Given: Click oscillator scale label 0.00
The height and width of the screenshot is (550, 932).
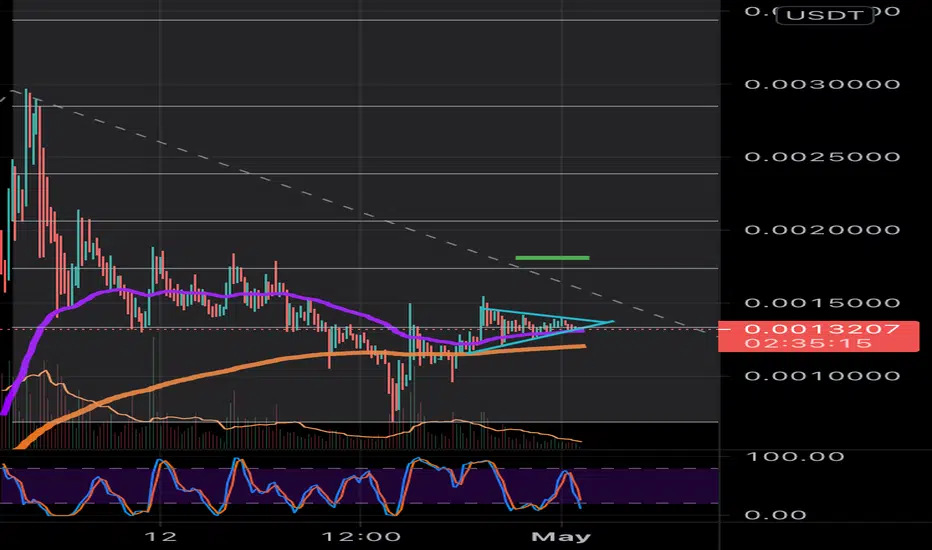Looking at the screenshot, I should click(x=775, y=515).
